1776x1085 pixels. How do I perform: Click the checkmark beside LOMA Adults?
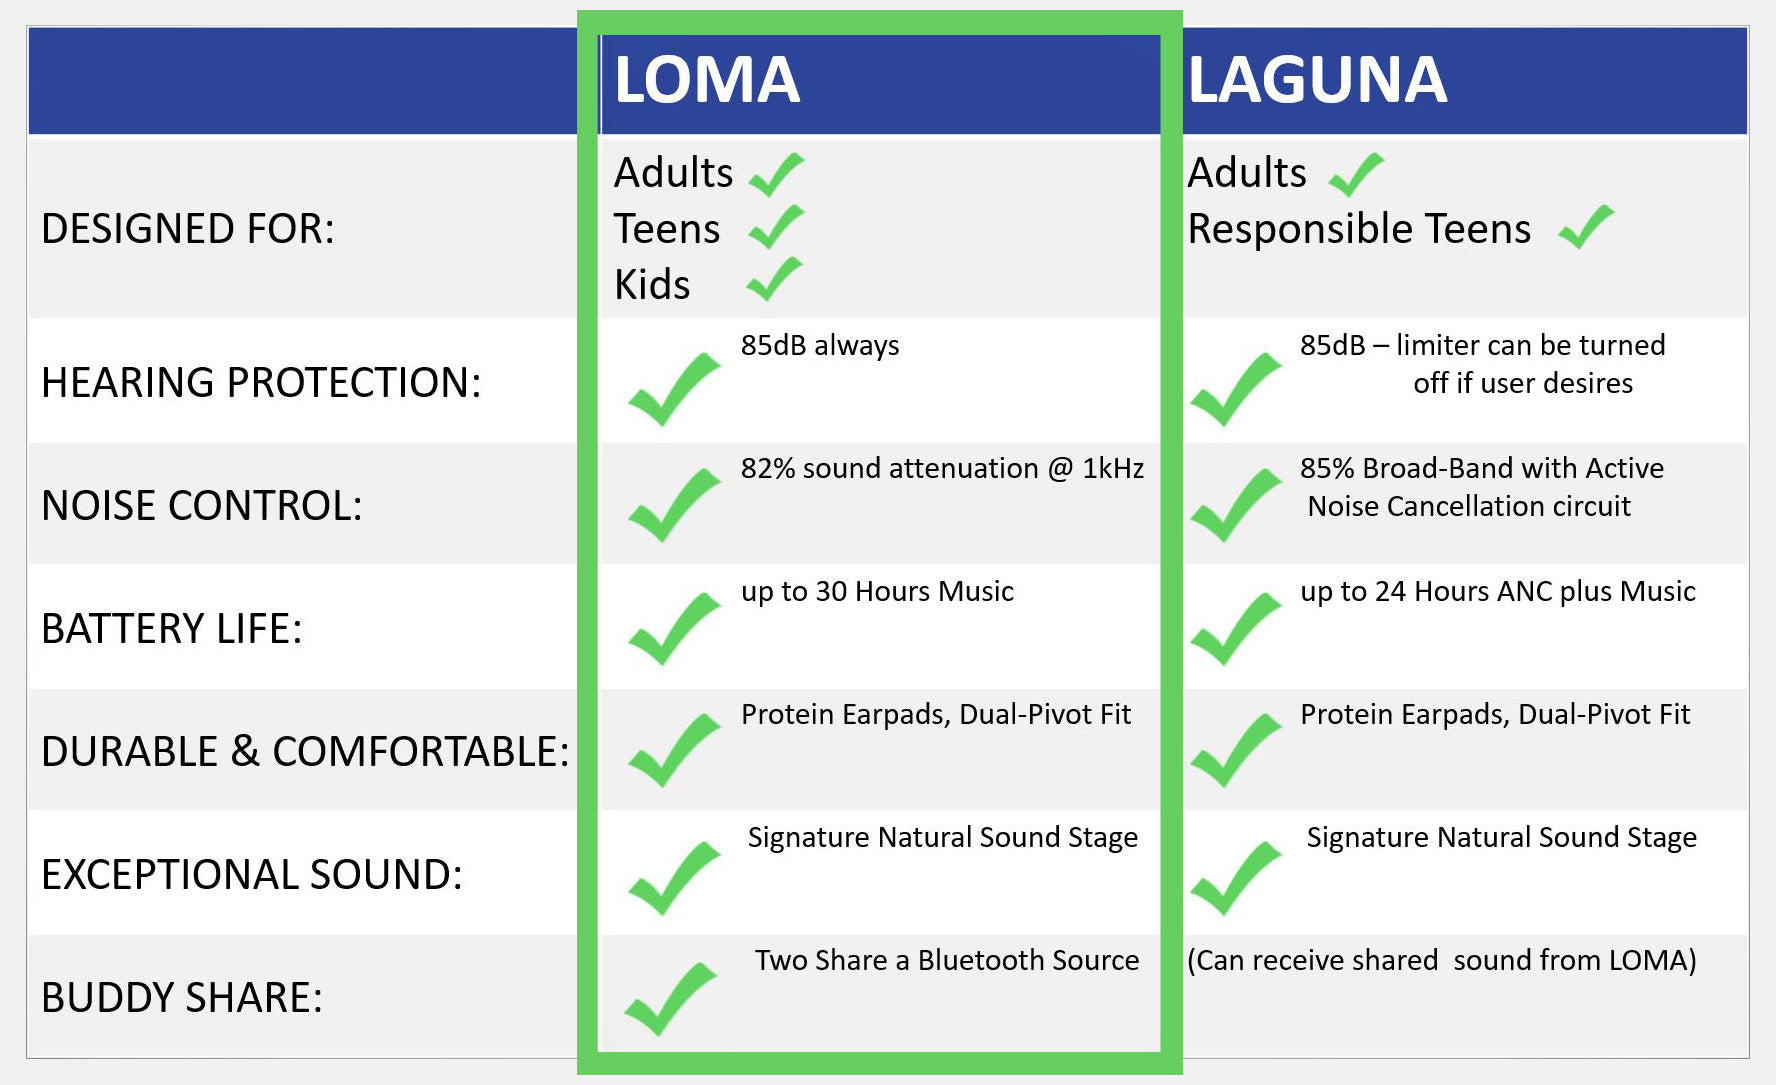click(x=776, y=175)
